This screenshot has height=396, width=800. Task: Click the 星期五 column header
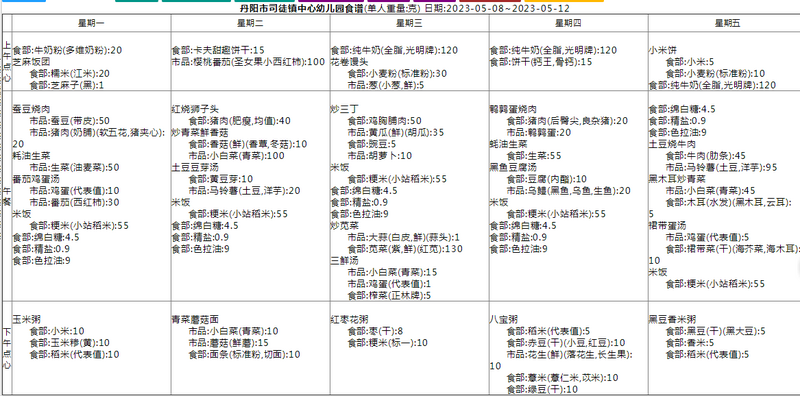pyautogui.click(x=727, y=23)
